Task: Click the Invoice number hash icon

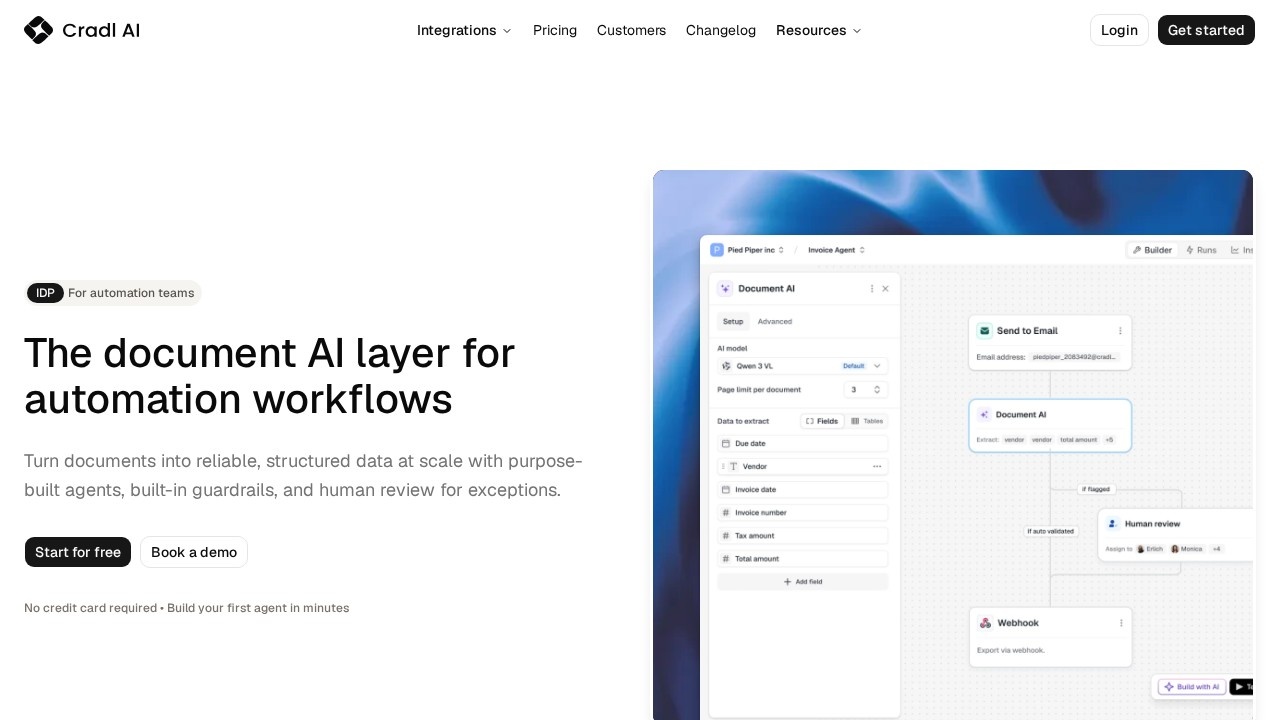Action: coord(726,513)
